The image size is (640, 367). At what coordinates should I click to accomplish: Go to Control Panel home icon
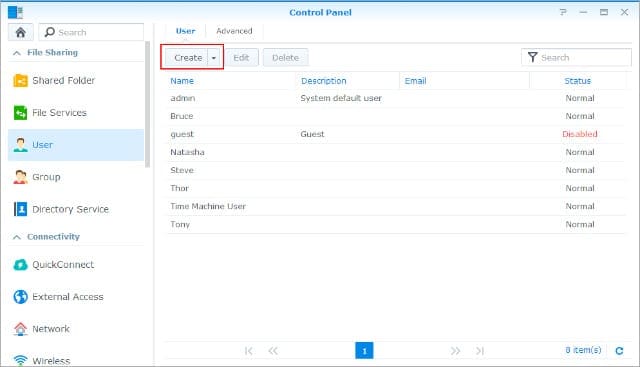[x=20, y=32]
